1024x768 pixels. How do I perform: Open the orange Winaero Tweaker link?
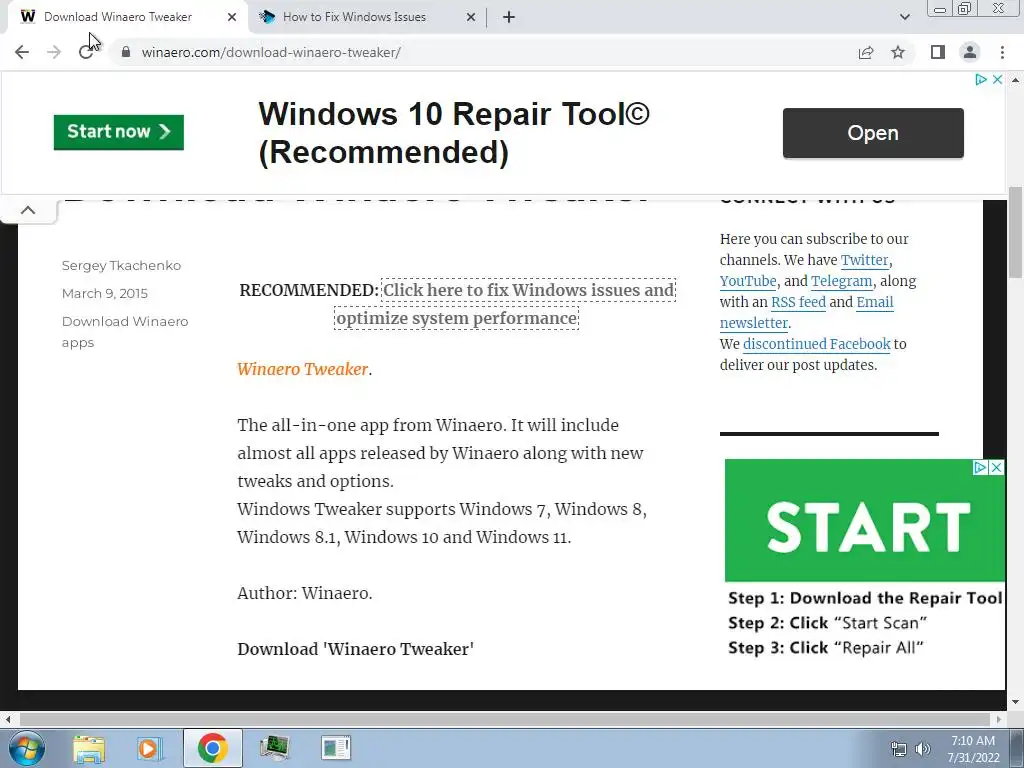(302, 369)
